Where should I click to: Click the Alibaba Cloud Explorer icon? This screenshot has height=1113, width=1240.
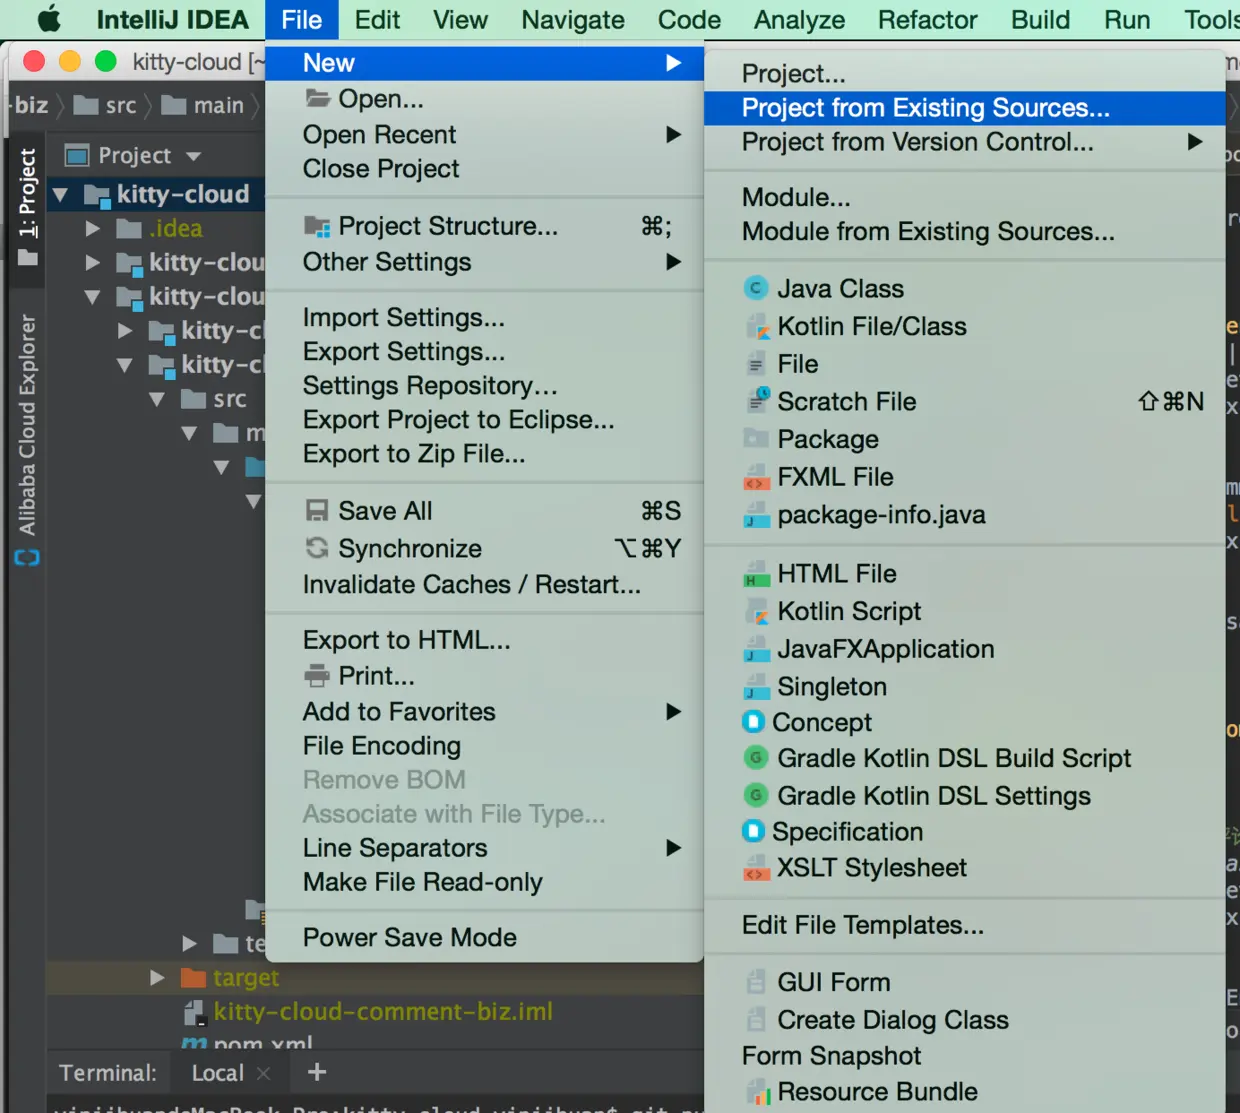(x=27, y=558)
